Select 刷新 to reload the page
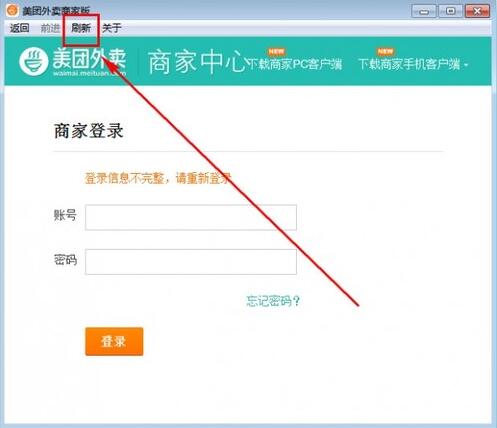This screenshot has height=428, width=497. pyautogui.click(x=81, y=28)
